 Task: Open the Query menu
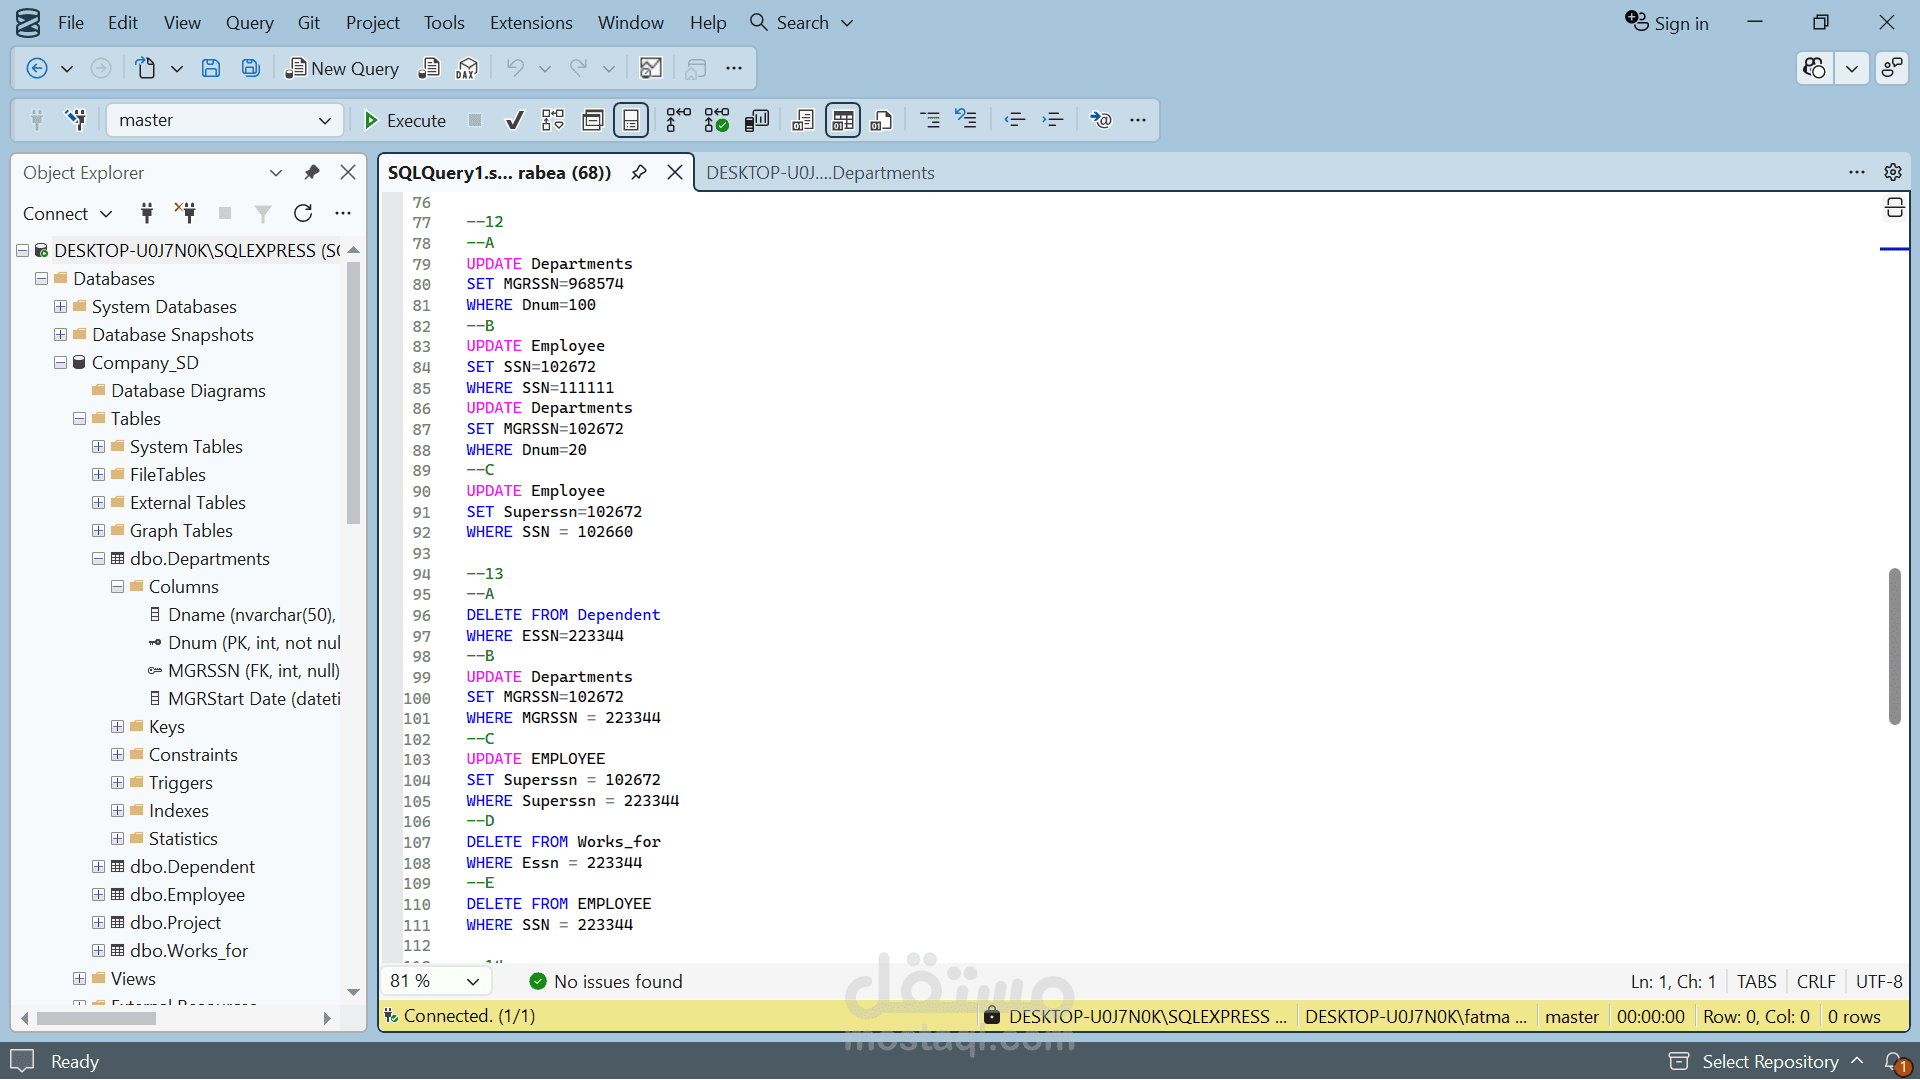tap(249, 23)
